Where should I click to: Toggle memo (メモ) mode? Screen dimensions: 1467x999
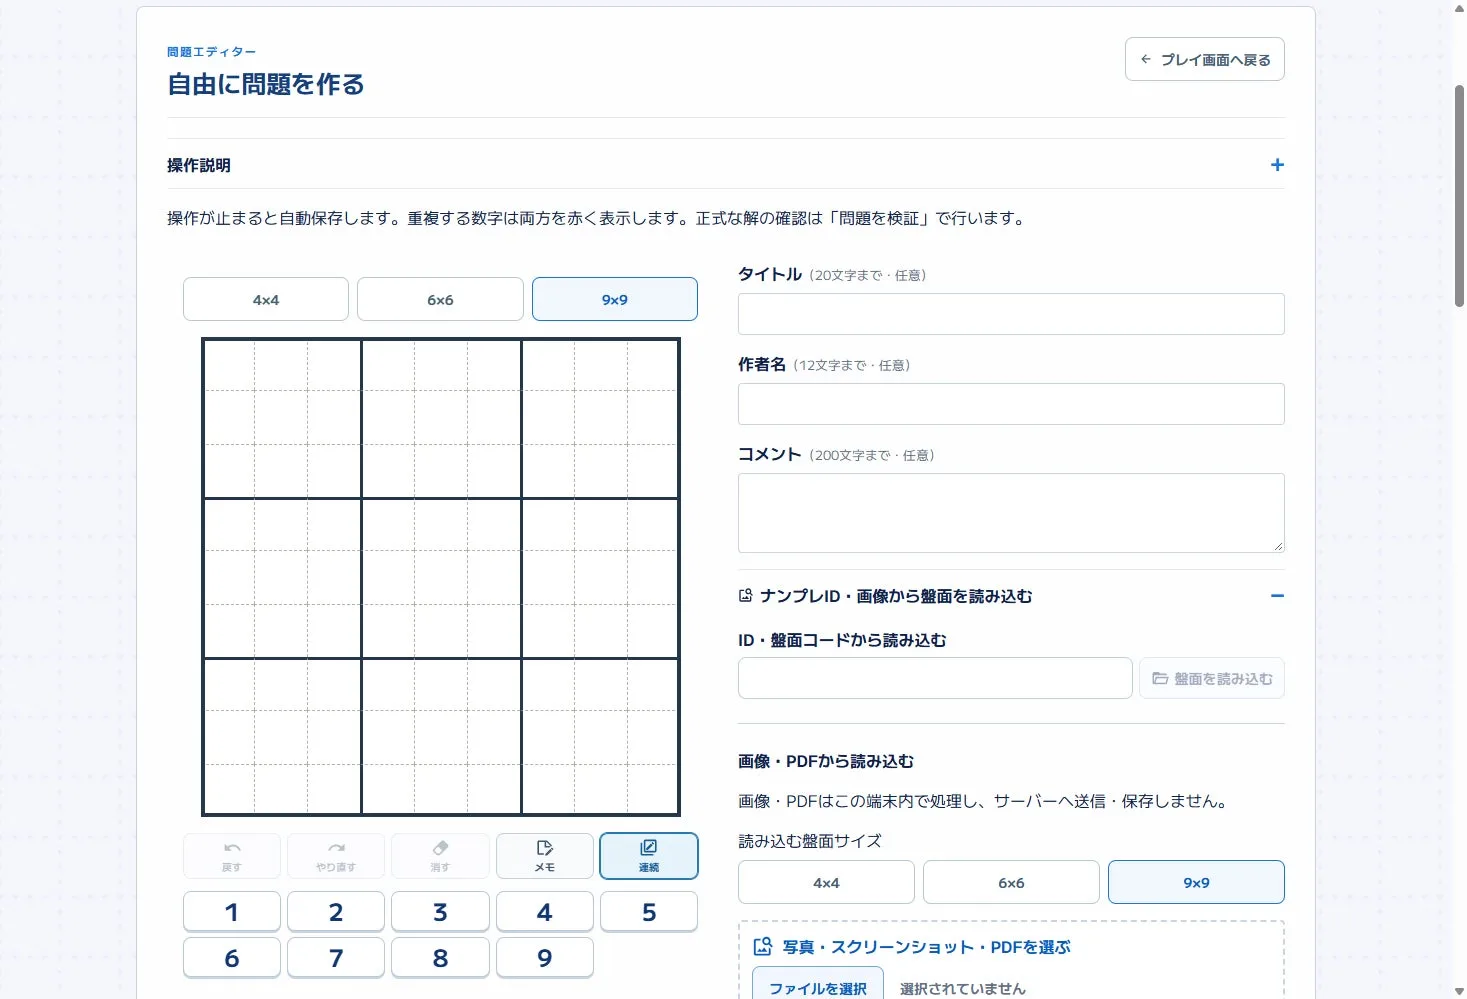(545, 856)
